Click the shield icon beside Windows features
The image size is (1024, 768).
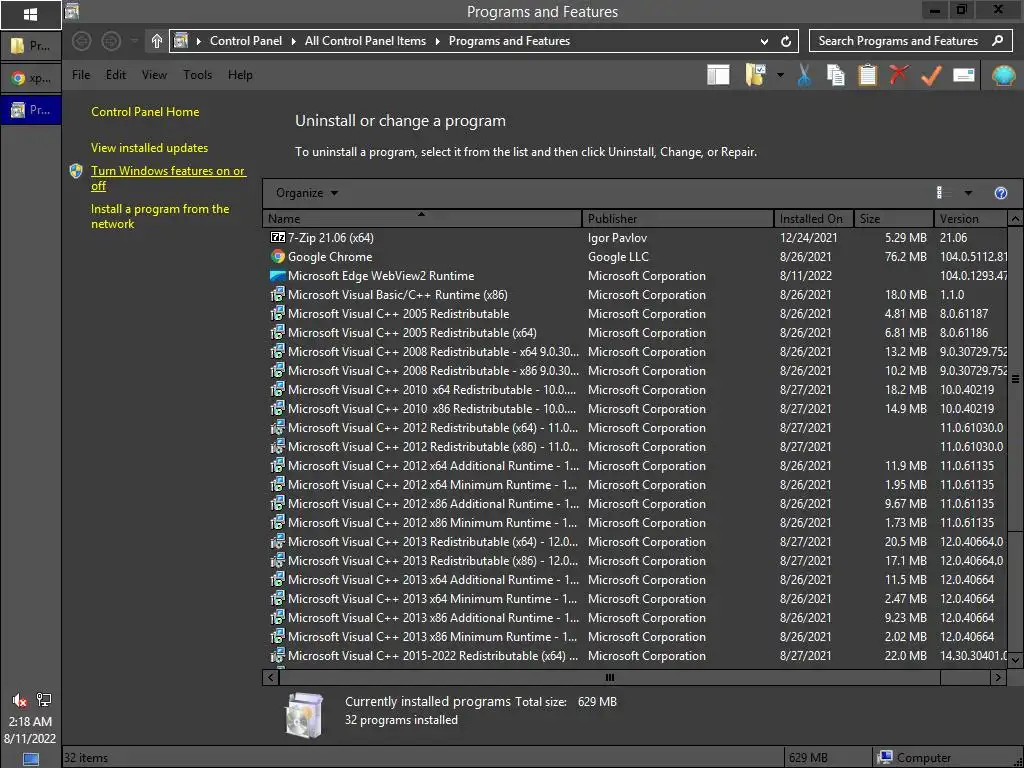pyautogui.click(x=76, y=171)
